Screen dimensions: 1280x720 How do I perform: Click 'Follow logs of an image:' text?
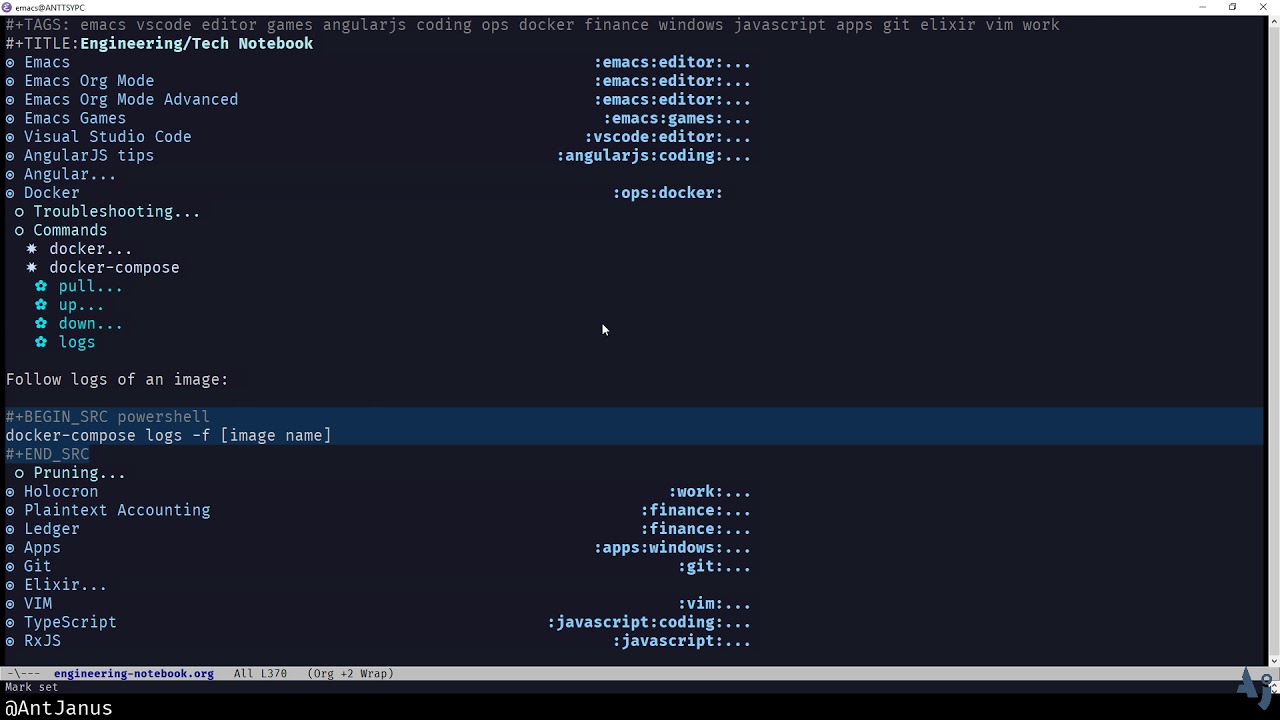pyautogui.click(x=117, y=380)
